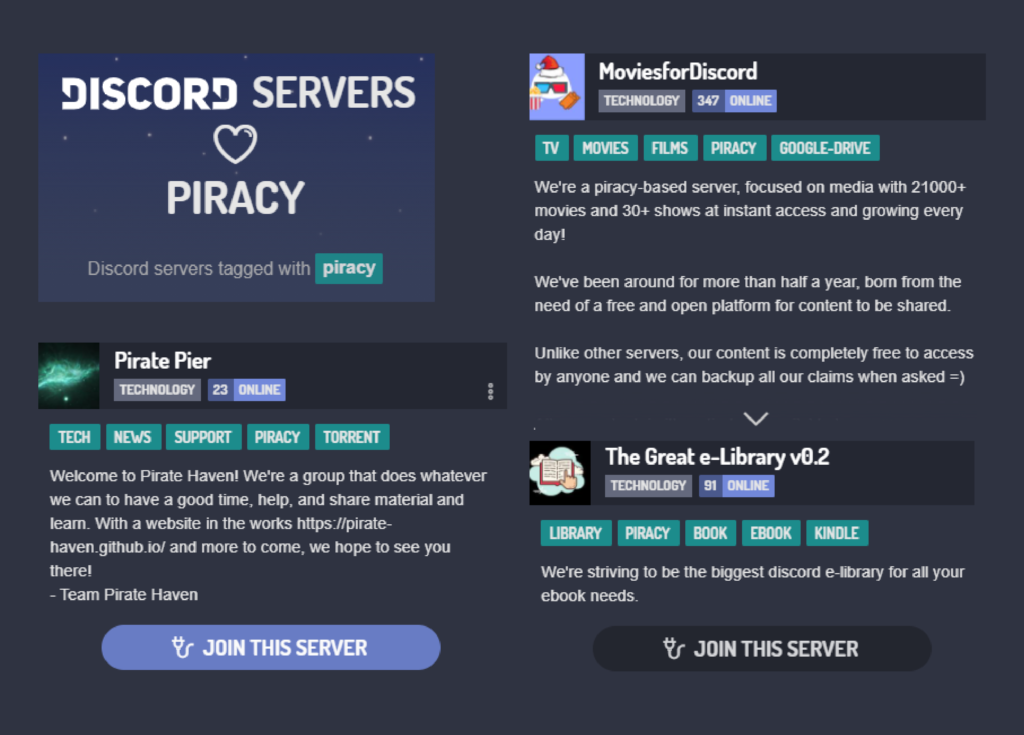1024x735 pixels.
Task: Filter by the TECH tag
Action: 75,437
